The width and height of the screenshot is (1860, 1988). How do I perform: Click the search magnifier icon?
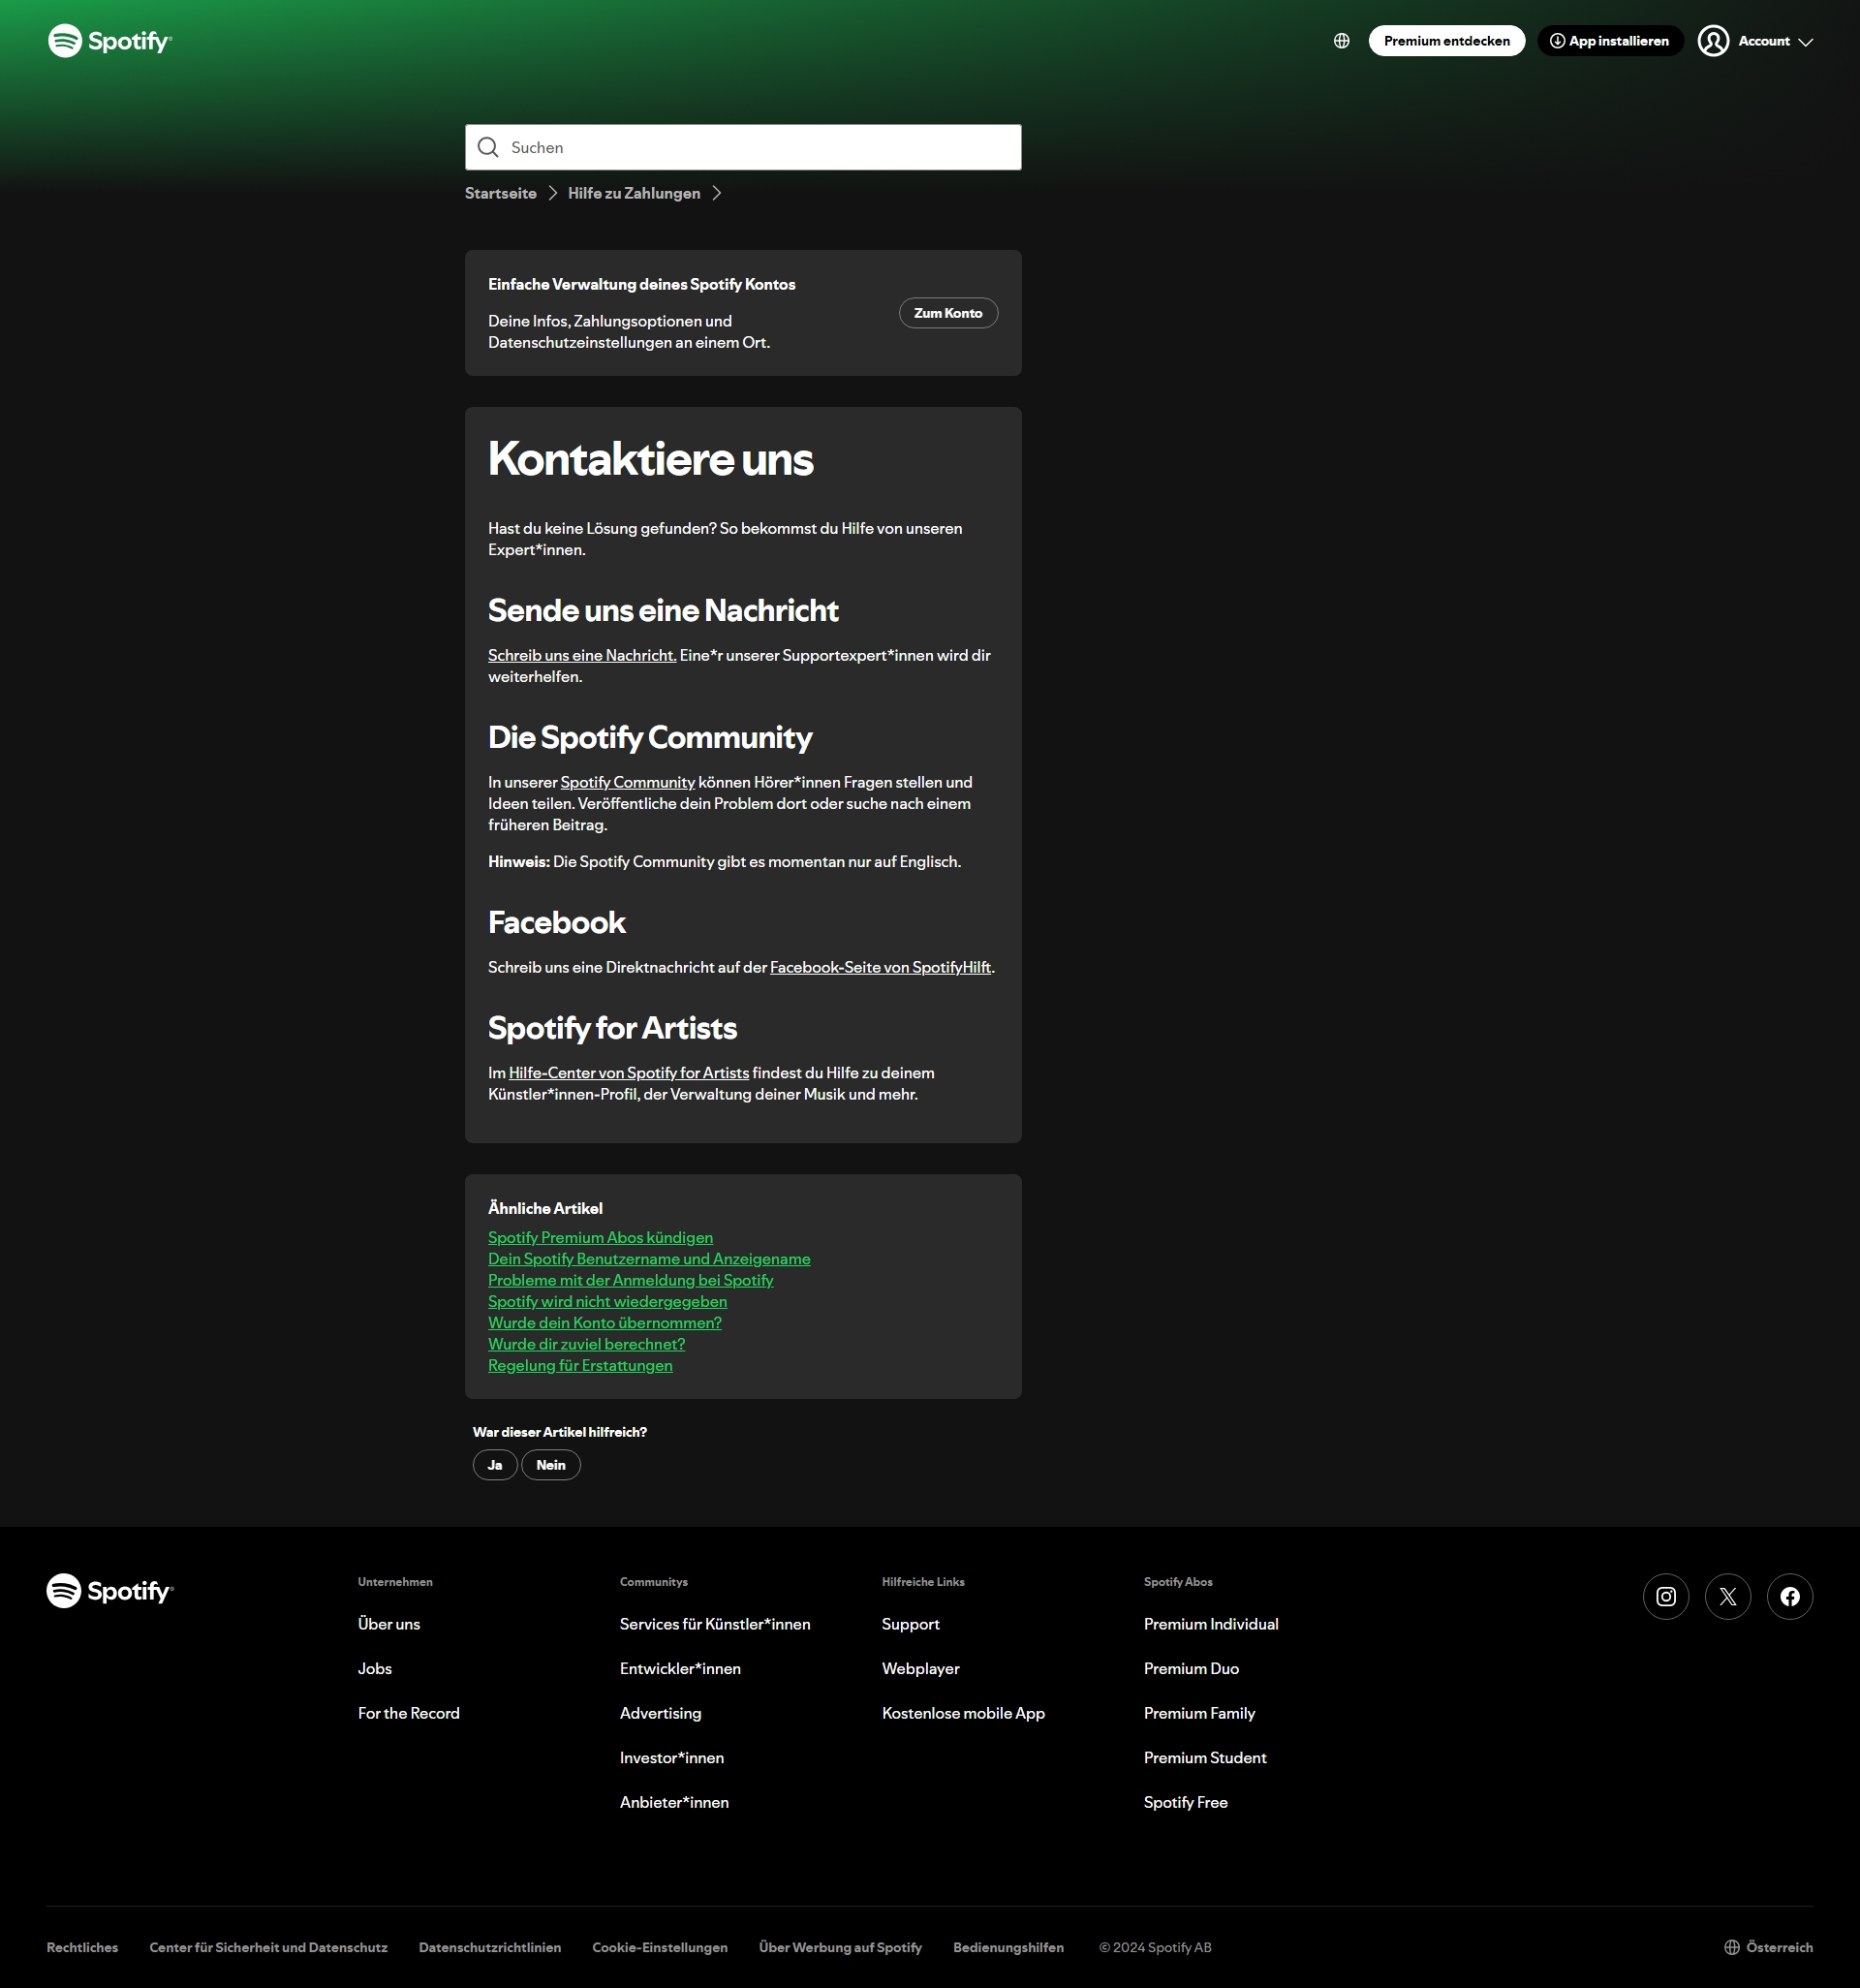(x=488, y=147)
